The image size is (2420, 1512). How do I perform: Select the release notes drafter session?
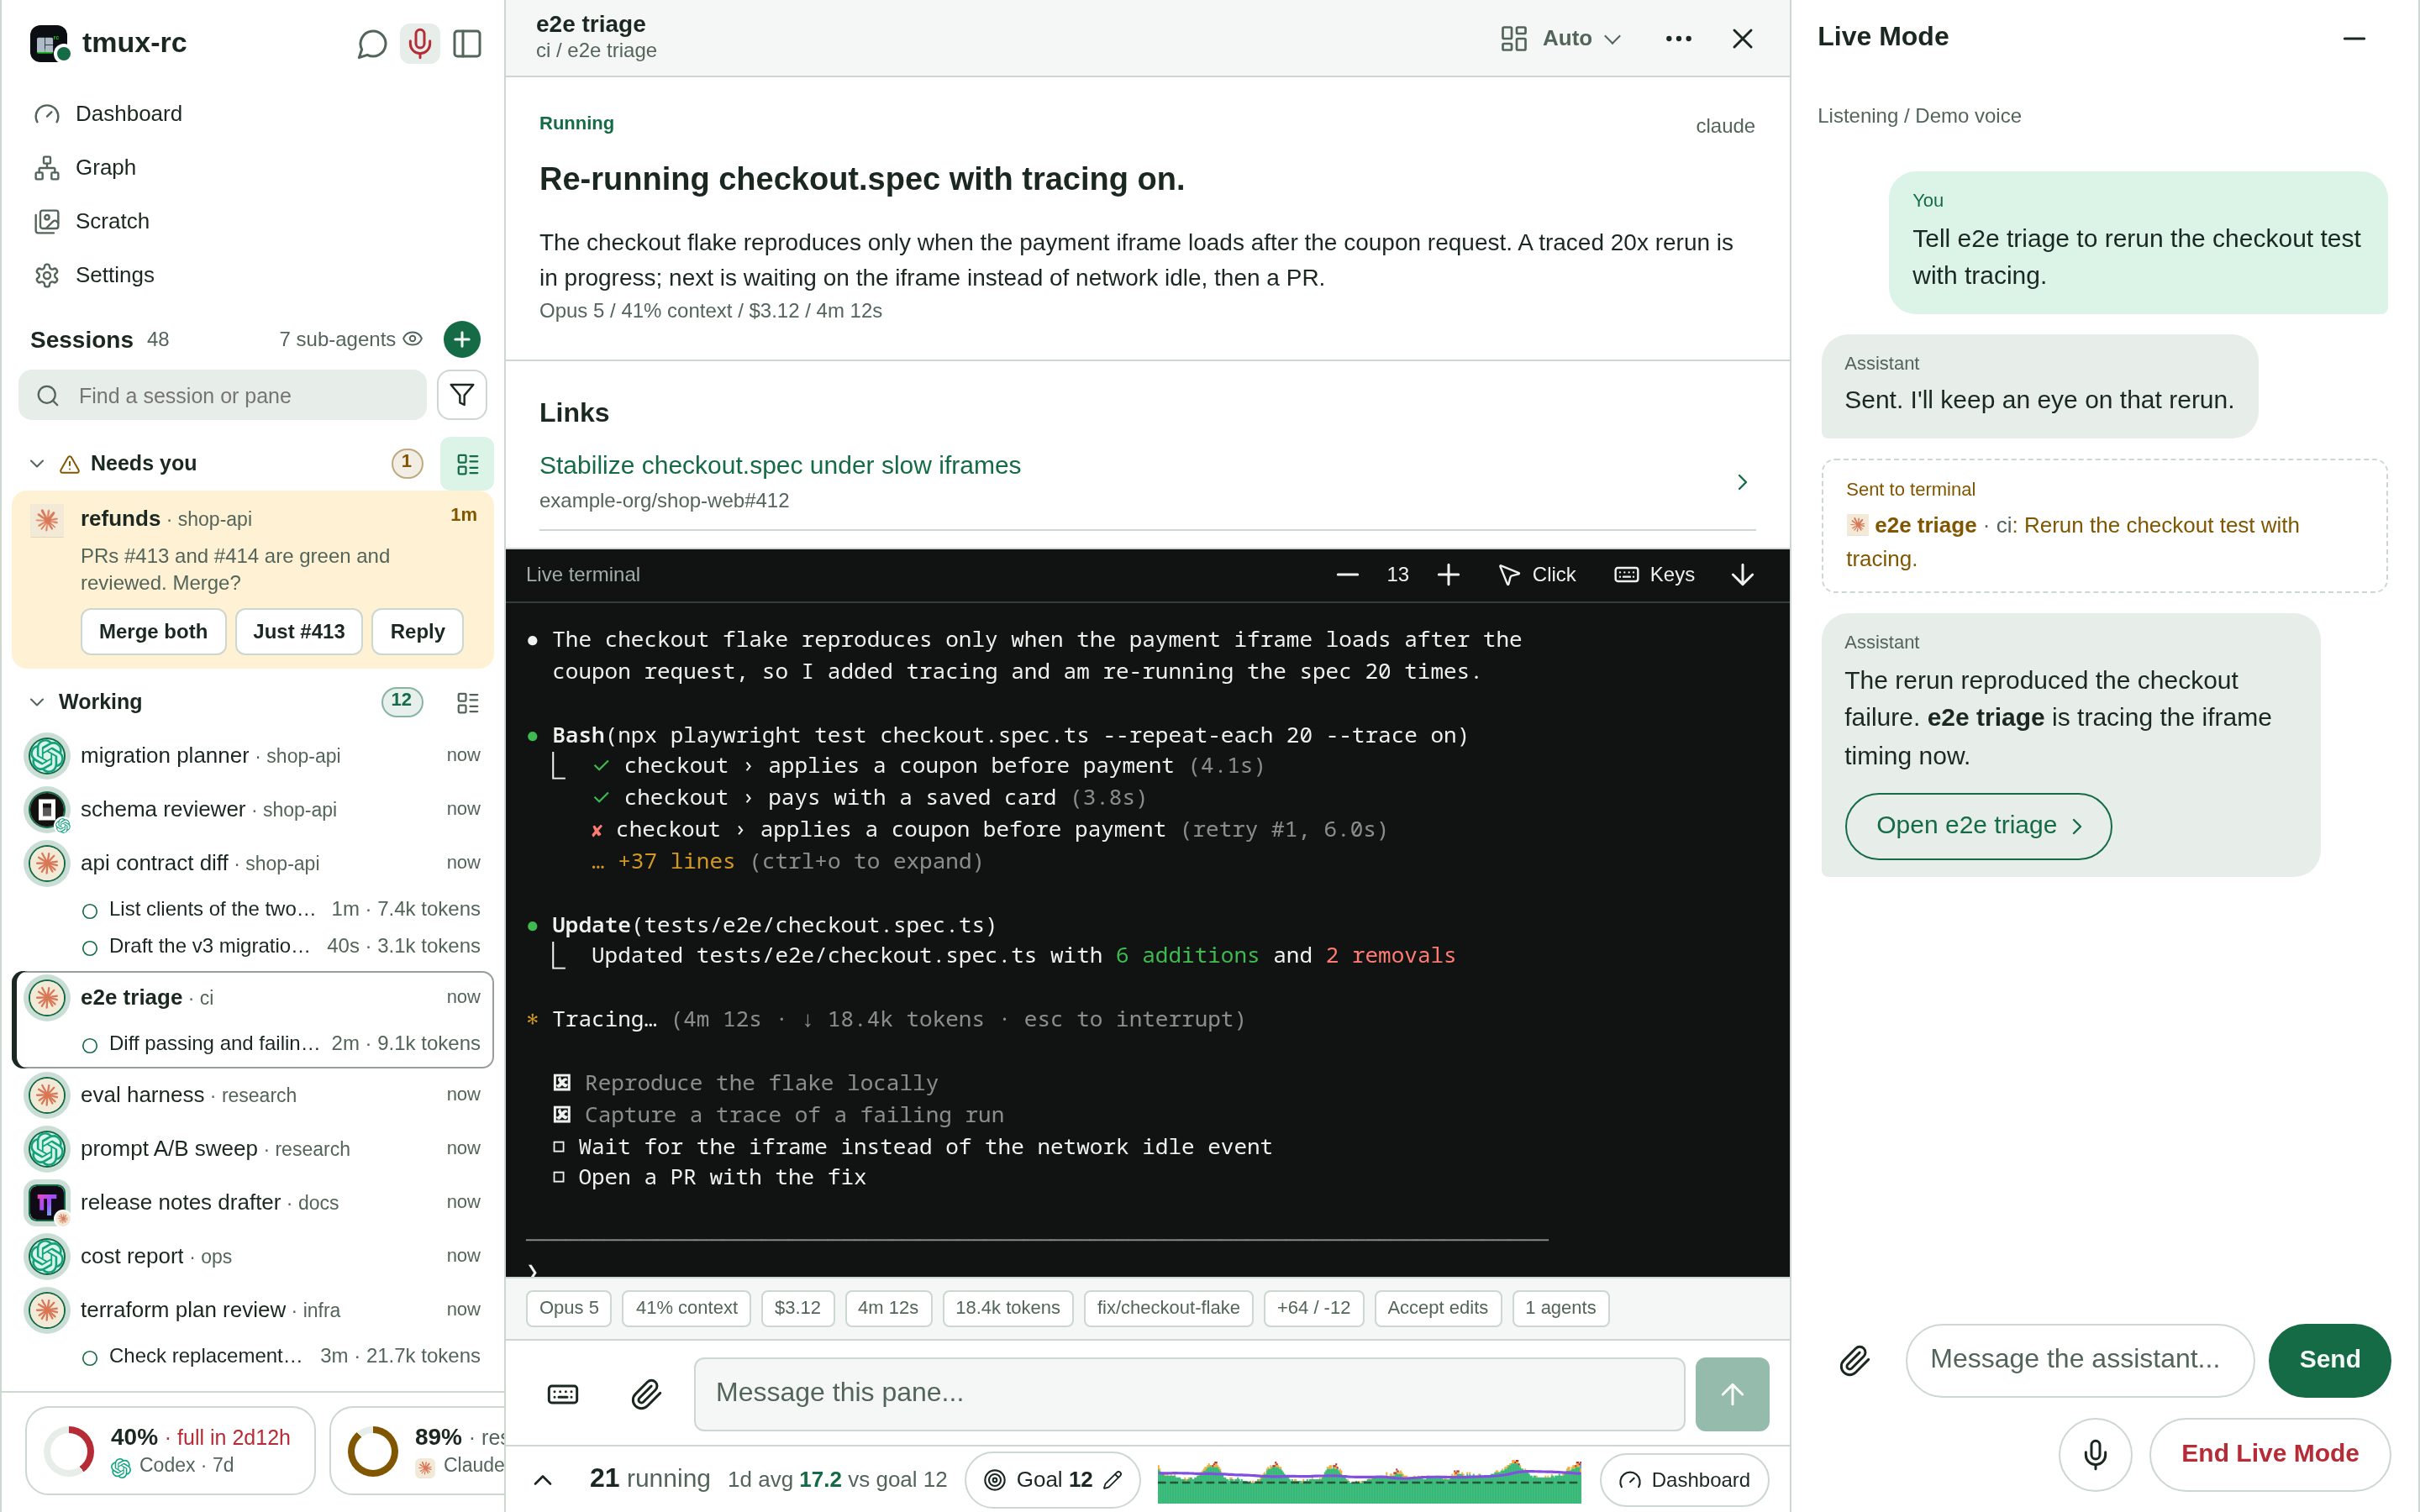[x=252, y=1202]
